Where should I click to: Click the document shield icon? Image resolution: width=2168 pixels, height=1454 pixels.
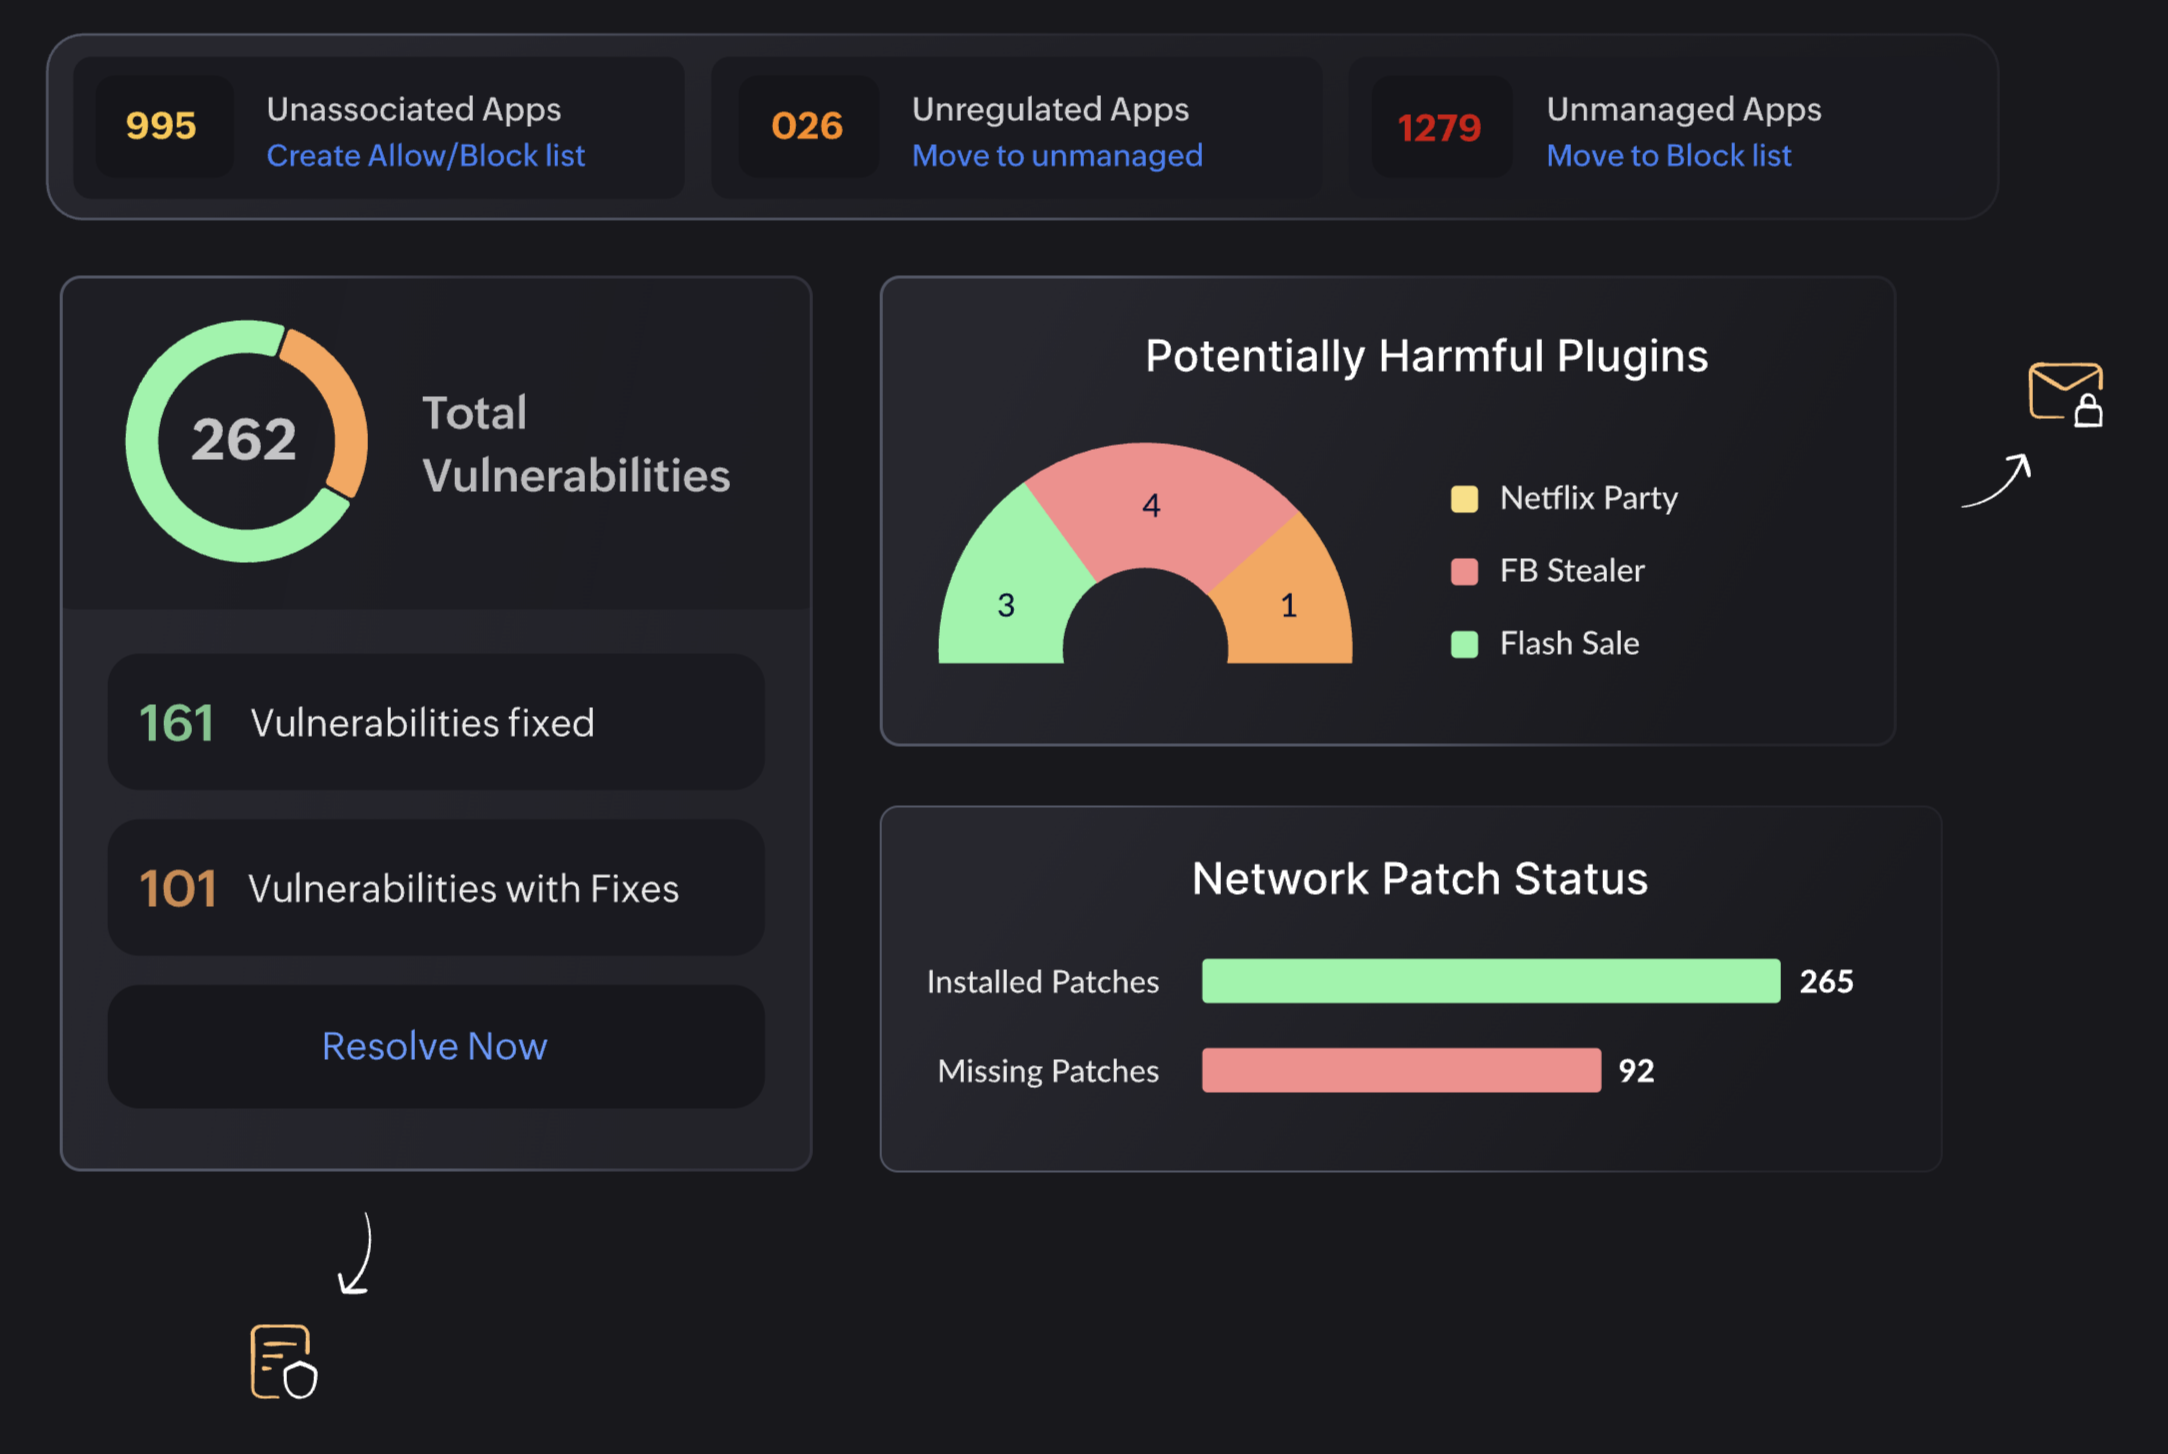pyautogui.click(x=283, y=1361)
